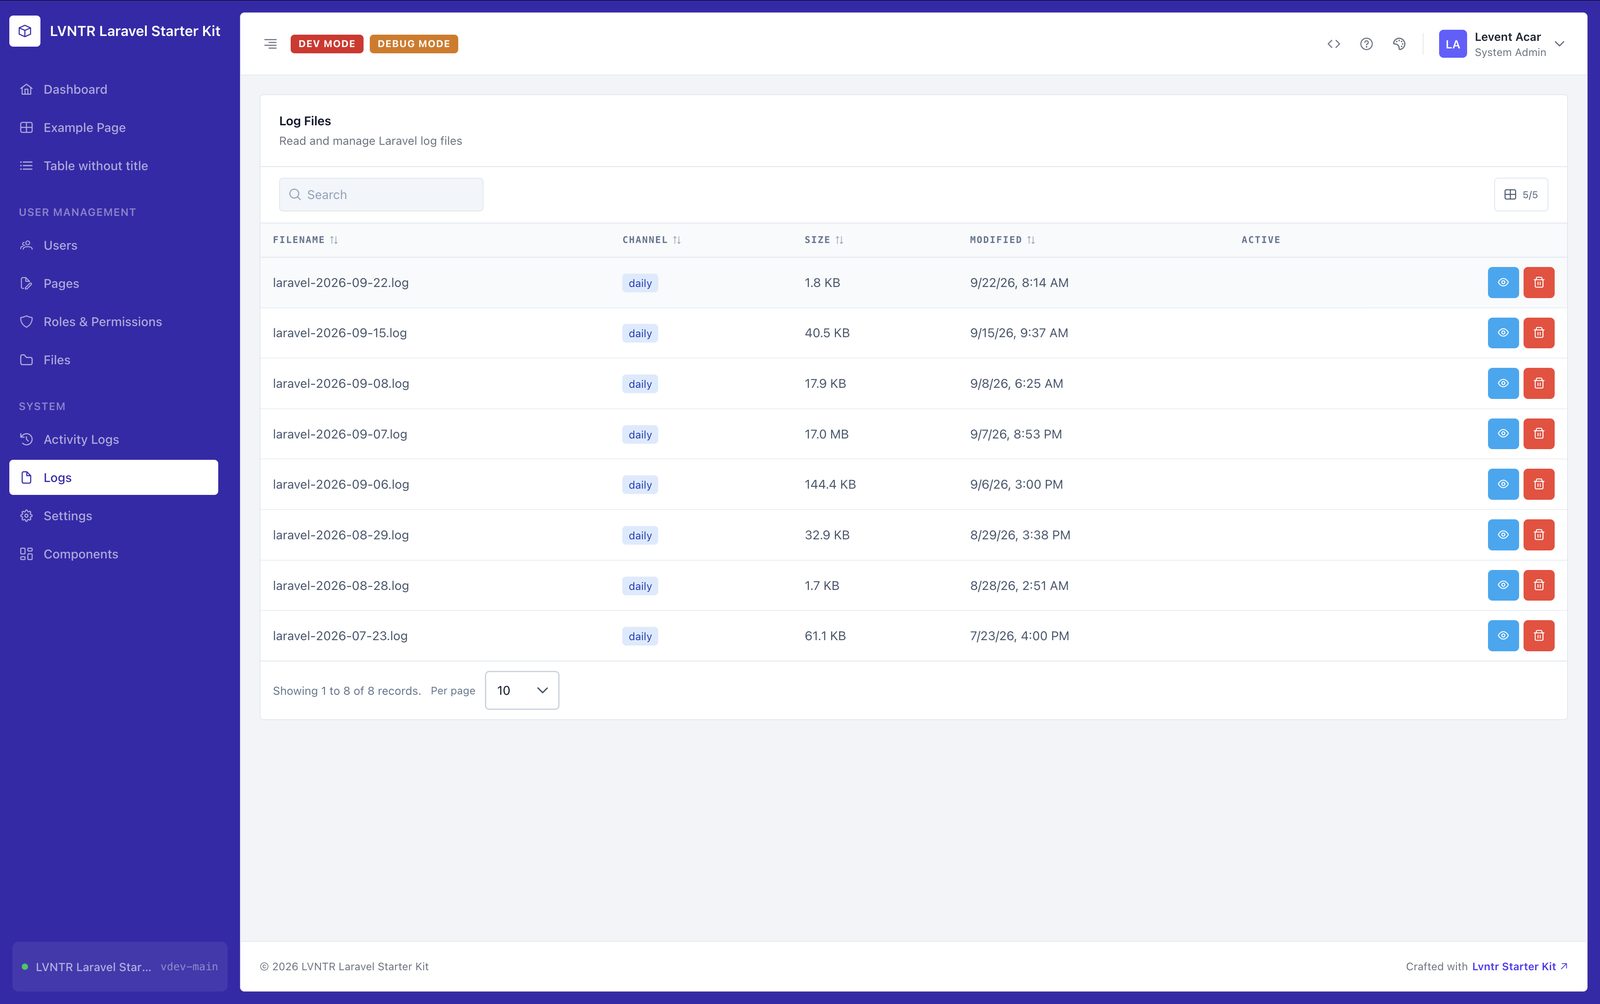Open Roles & Permissions in sidebar
Image resolution: width=1600 pixels, height=1004 pixels.
pos(114,322)
